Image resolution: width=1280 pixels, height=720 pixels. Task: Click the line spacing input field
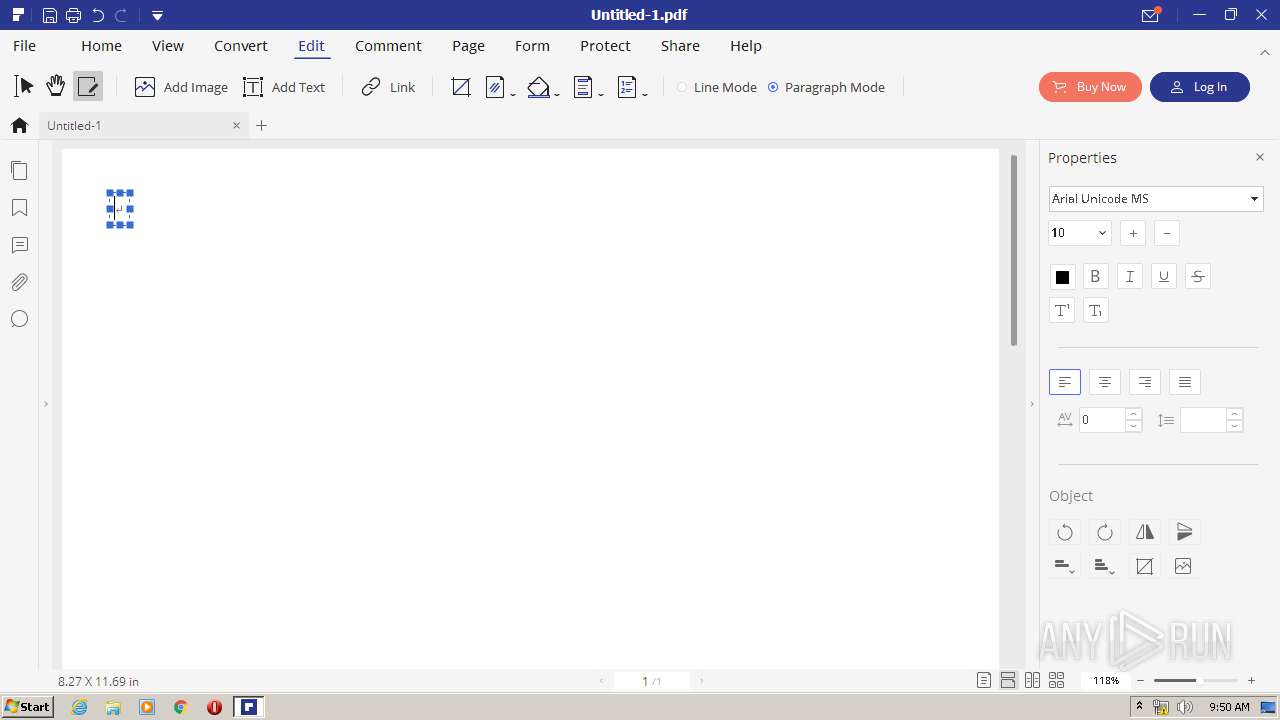[x=1203, y=420]
